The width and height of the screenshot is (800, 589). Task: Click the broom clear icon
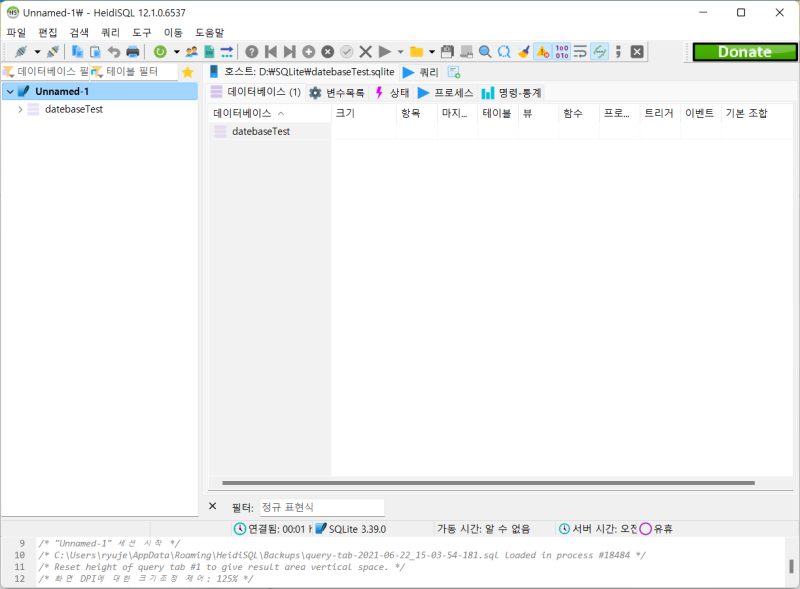click(523, 52)
